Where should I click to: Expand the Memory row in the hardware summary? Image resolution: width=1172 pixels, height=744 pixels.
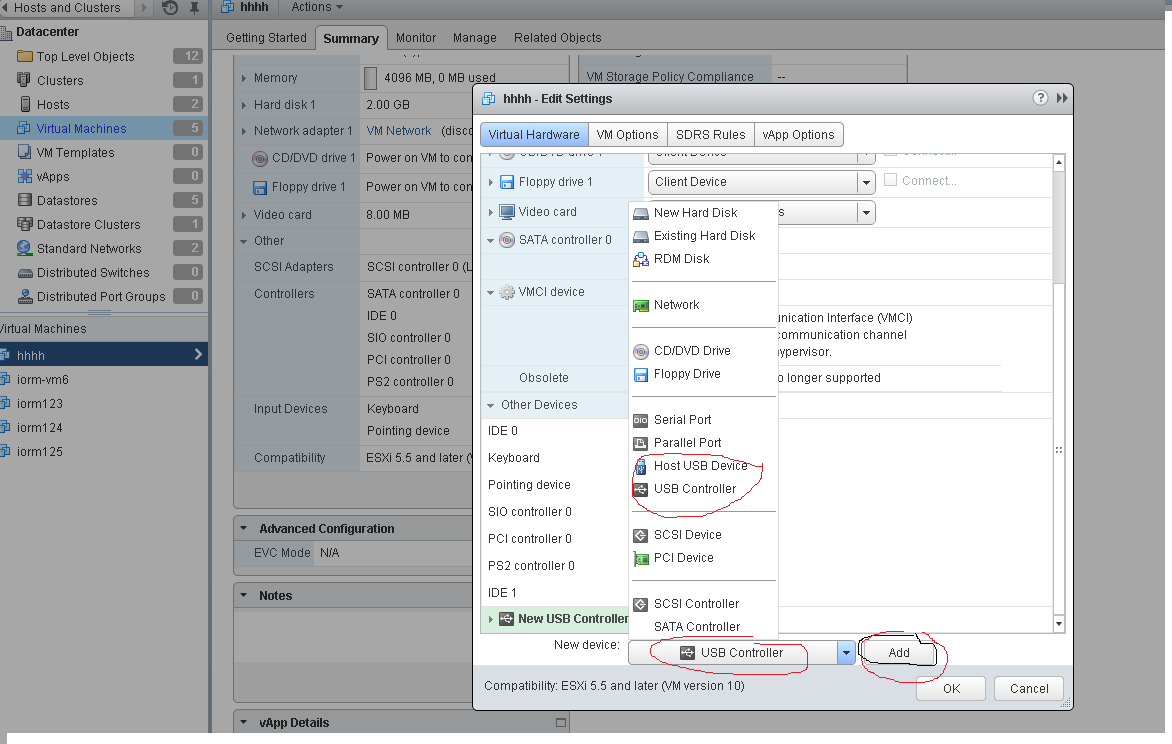point(245,77)
